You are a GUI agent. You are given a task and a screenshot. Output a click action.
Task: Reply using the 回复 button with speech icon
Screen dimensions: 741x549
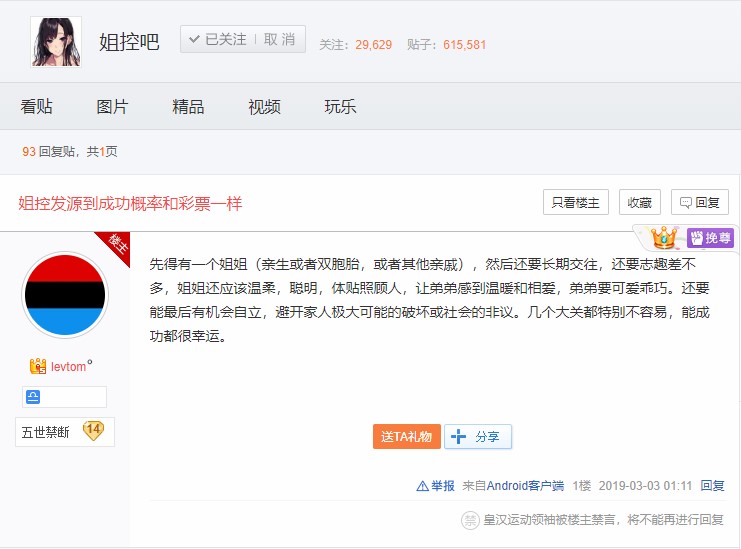coord(700,202)
